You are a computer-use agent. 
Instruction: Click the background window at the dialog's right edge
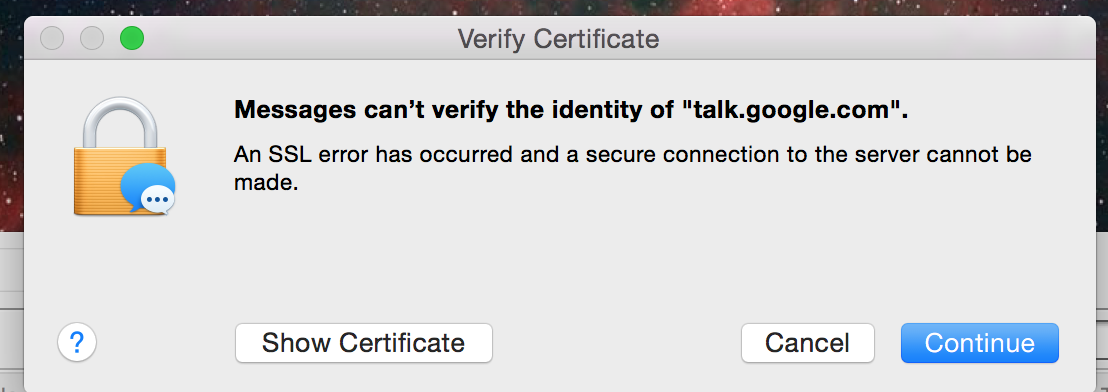(x=1102, y=311)
